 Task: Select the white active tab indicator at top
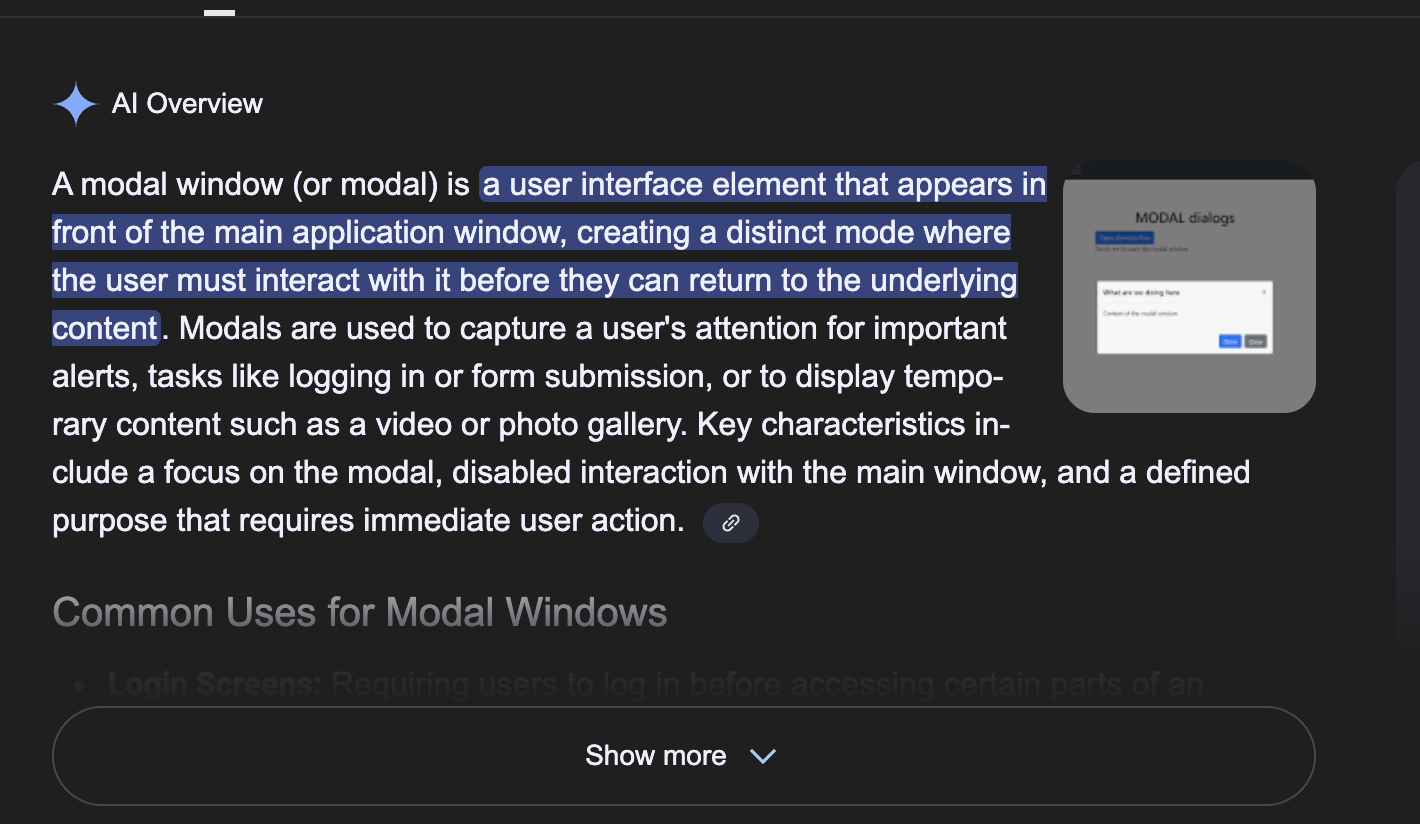pyautogui.click(x=219, y=13)
